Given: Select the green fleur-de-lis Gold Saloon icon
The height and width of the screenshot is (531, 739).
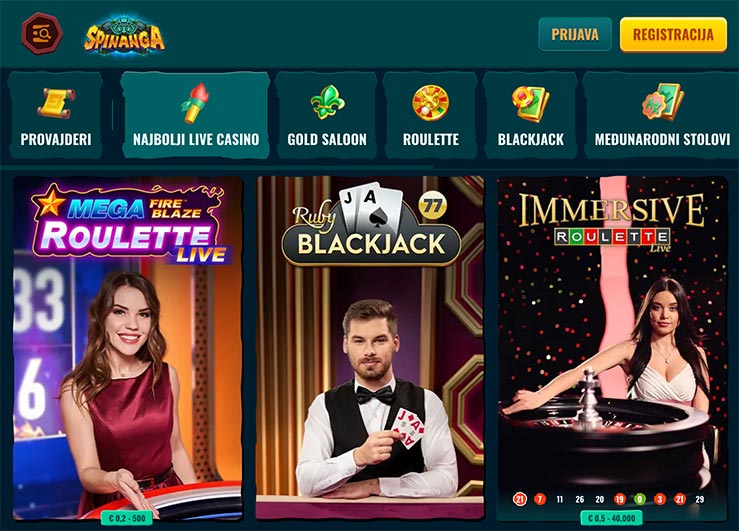Looking at the screenshot, I should 327,102.
